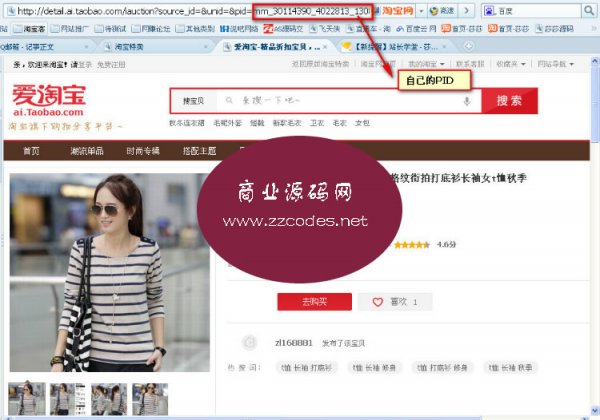Click the vertical scrollbar up arrow
This screenshot has height=420, width=600.
(x=595, y=61)
